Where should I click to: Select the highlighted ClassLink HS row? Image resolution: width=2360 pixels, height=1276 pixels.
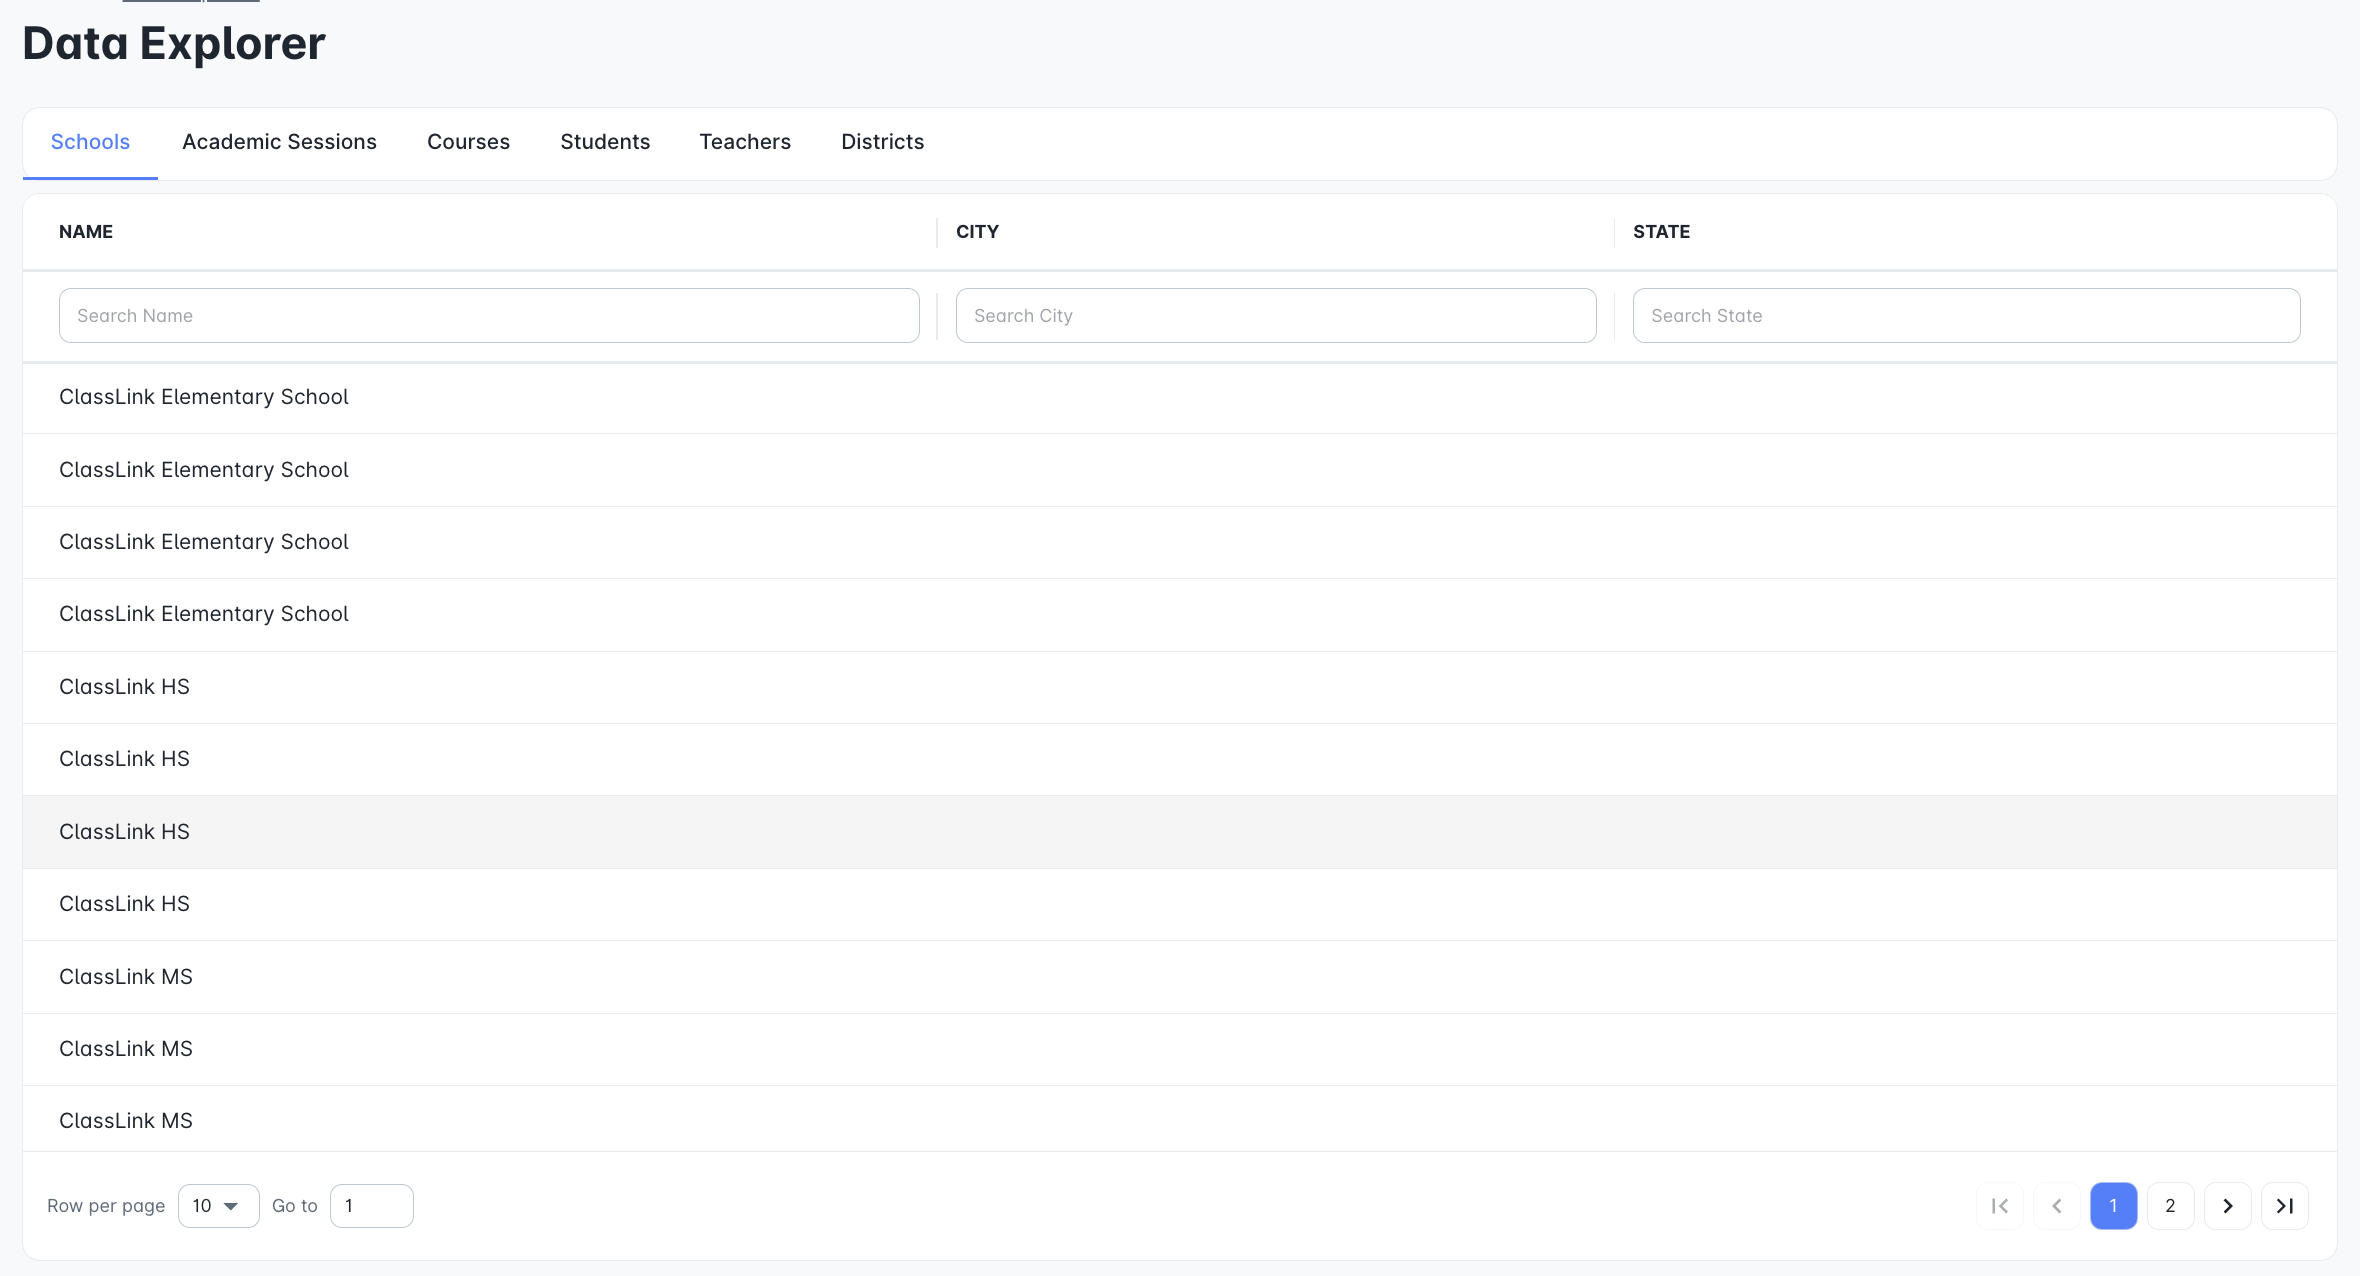coord(1180,832)
